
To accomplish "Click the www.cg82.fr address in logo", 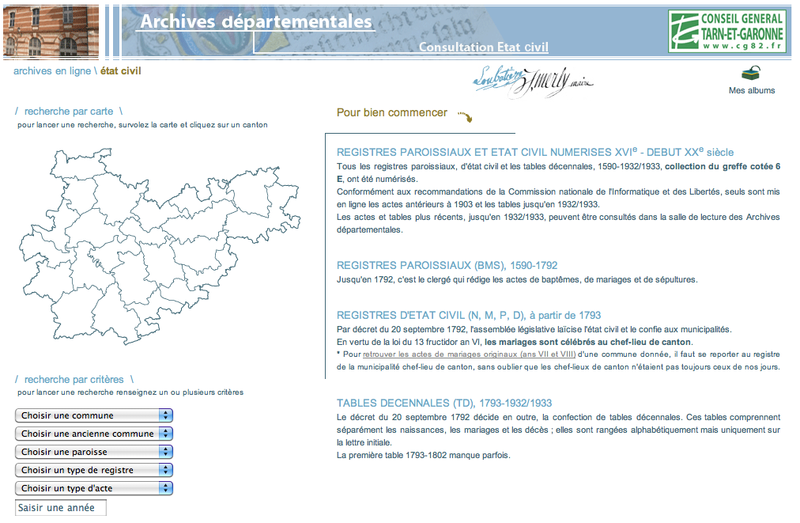I will click(742, 46).
